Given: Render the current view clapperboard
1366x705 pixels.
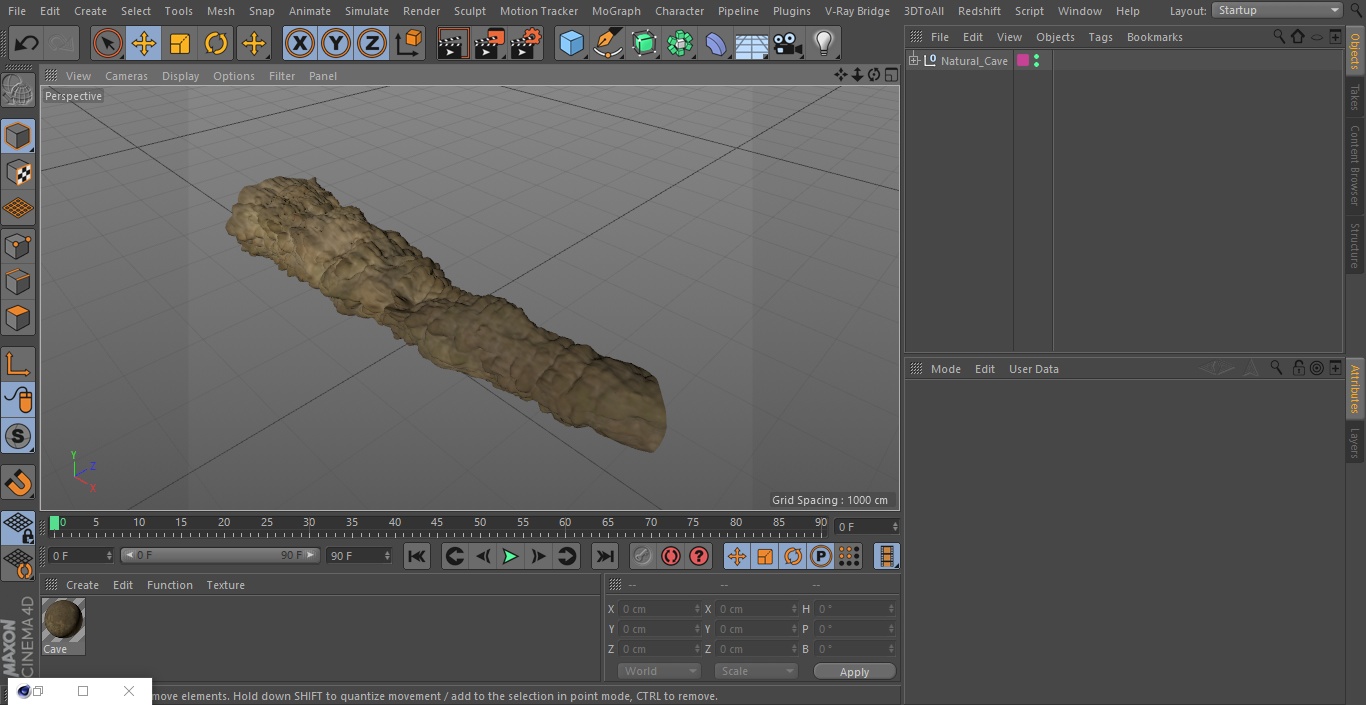Looking at the screenshot, I should pyautogui.click(x=453, y=44).
